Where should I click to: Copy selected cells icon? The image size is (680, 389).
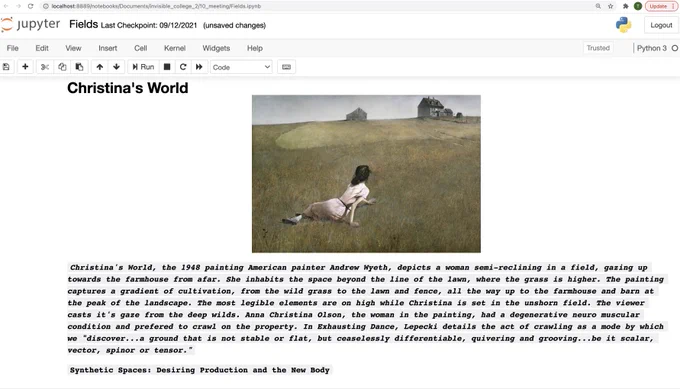click(x=62, y=67)
